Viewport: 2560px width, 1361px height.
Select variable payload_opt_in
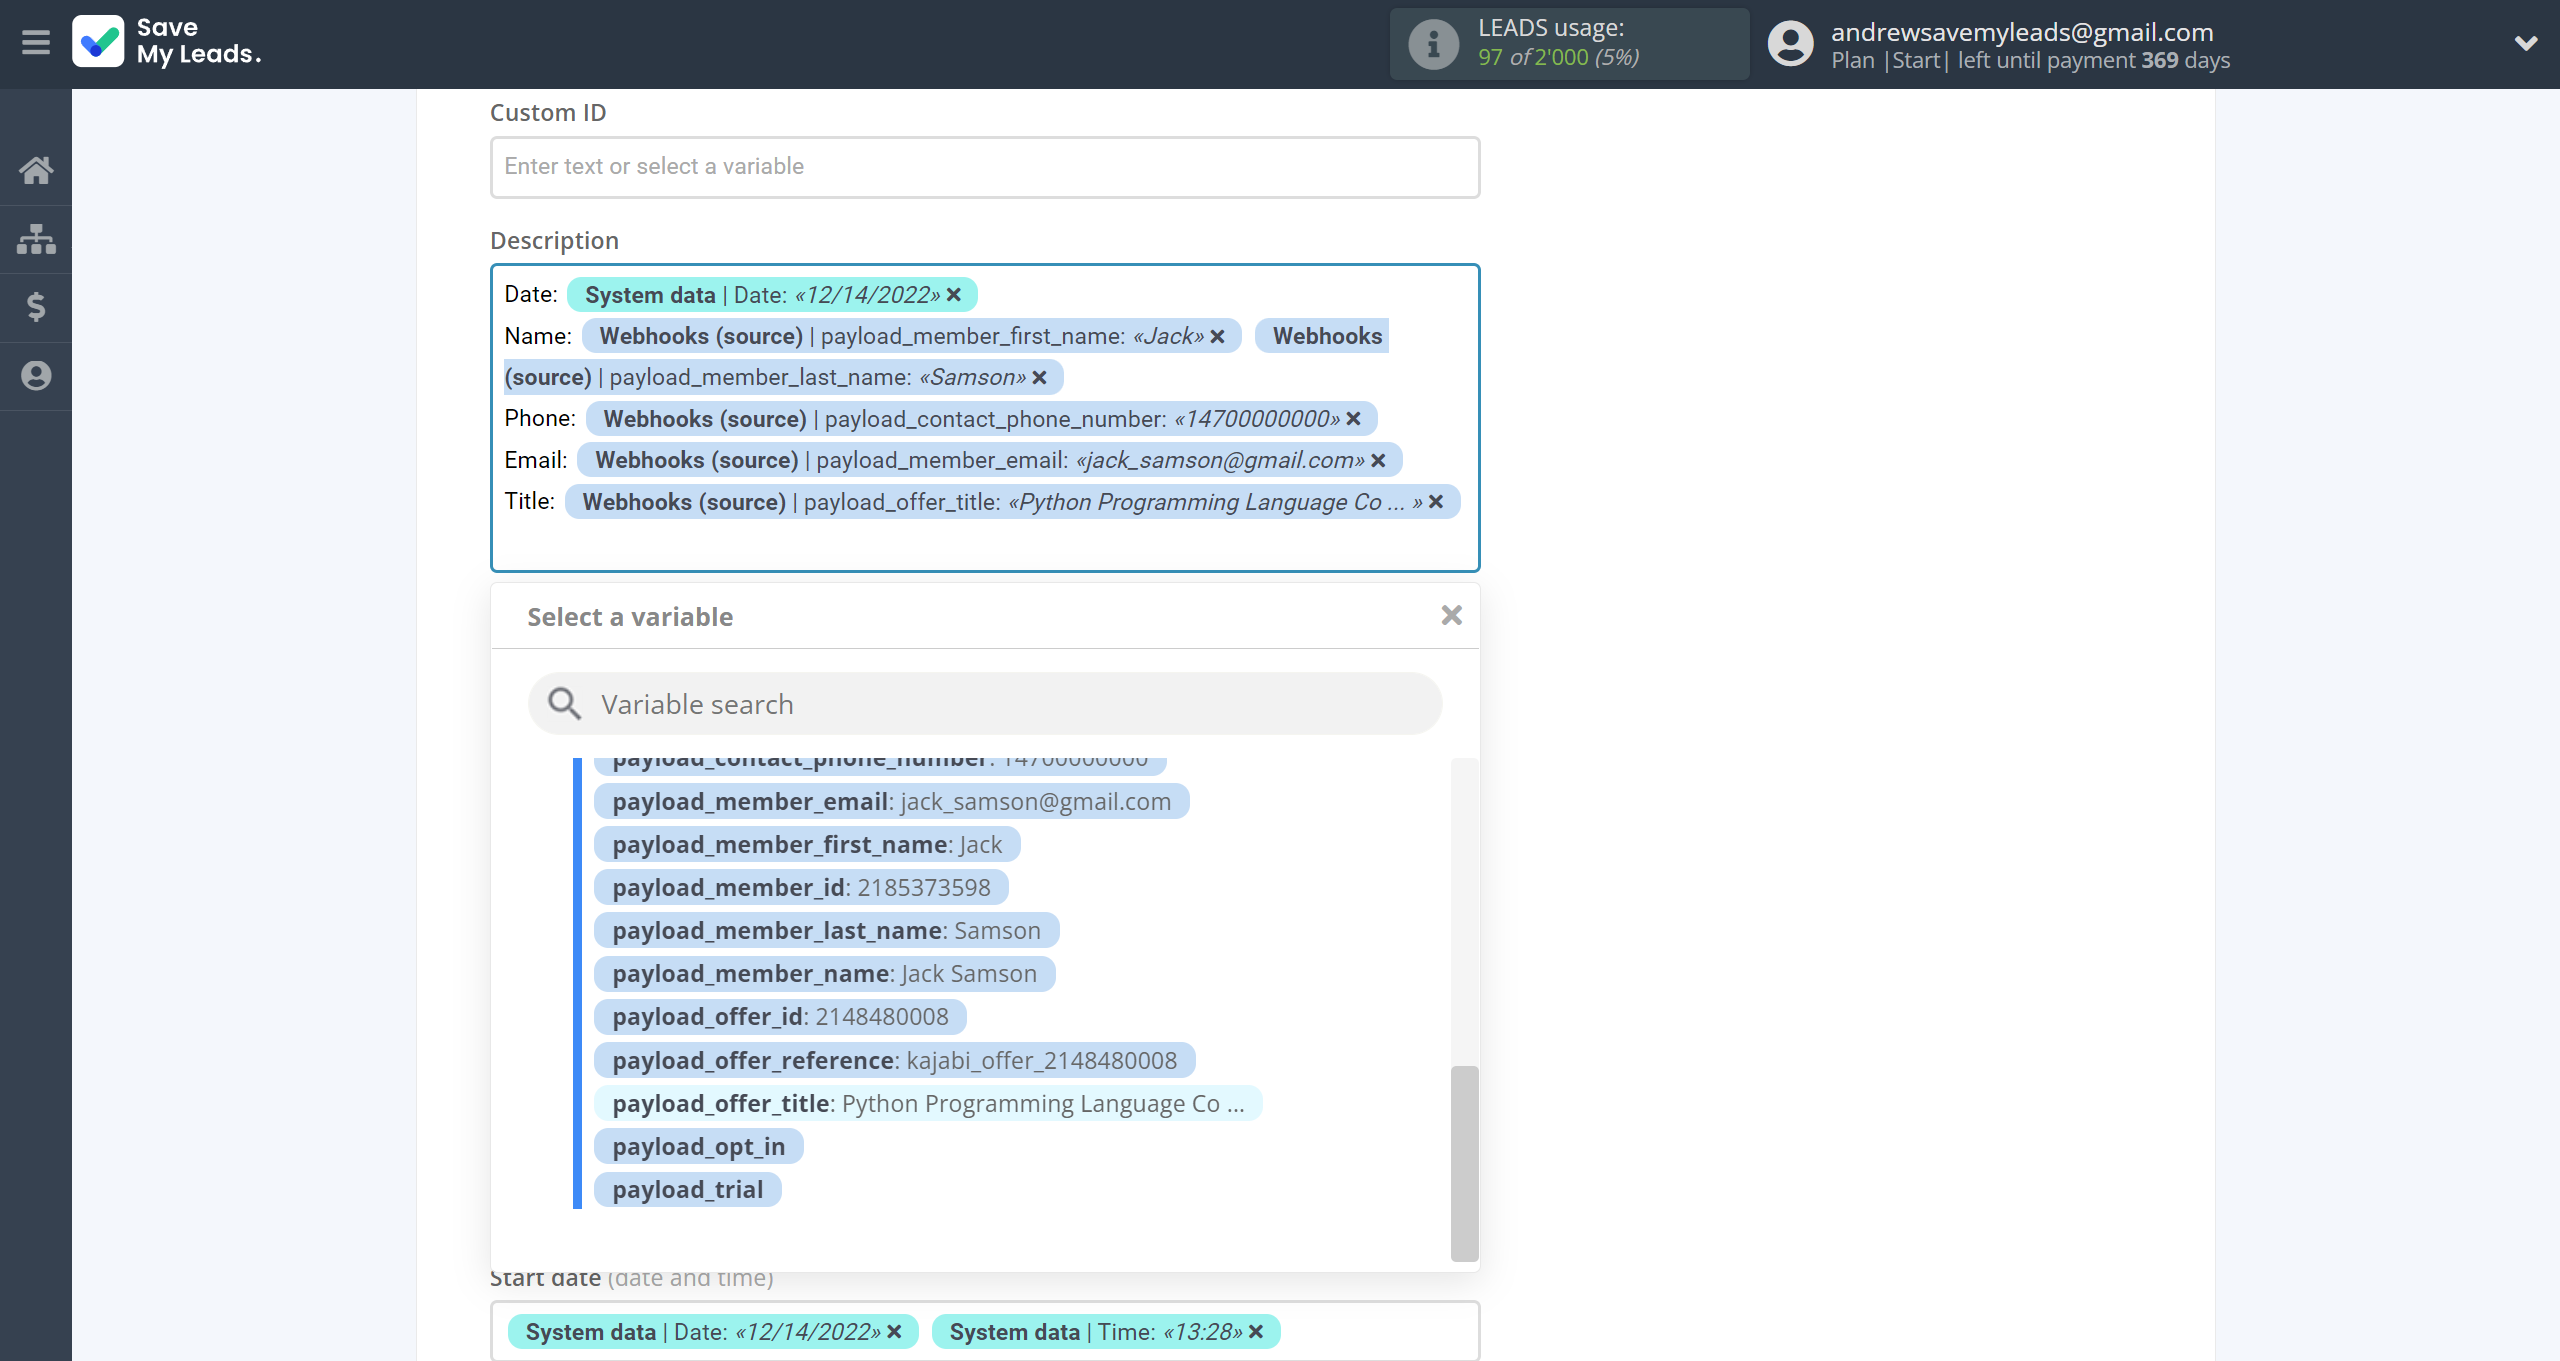point(698,1147)
